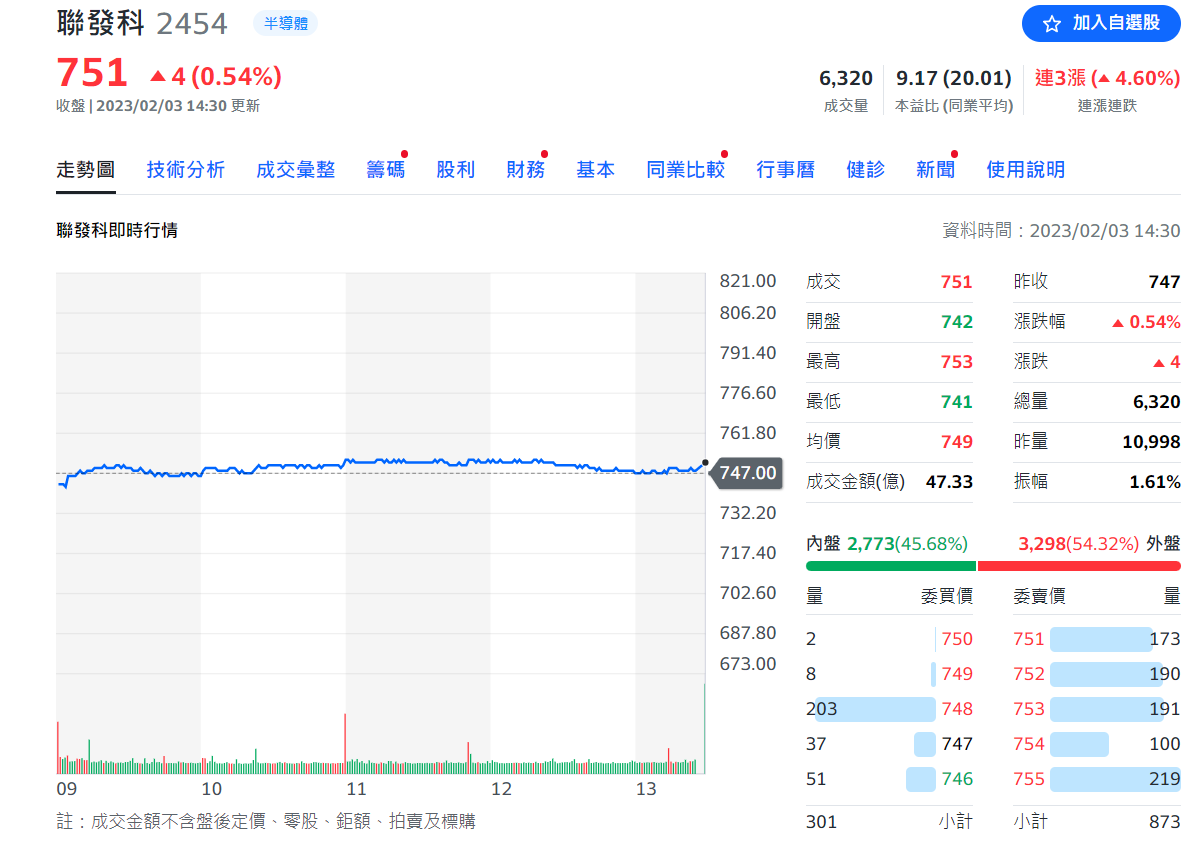Click the ask 小計 total 873
The height and width of the screenshot is (860, 1203).
pyautogui.click(x=1165, y=822)
